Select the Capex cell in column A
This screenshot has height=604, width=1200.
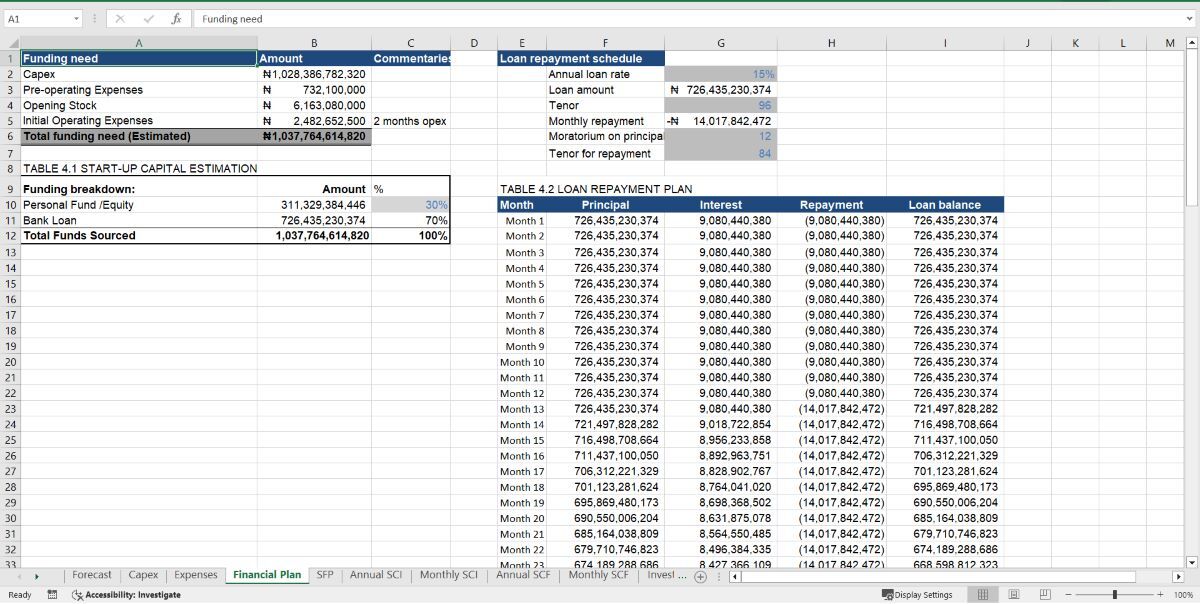coord(138,74)
